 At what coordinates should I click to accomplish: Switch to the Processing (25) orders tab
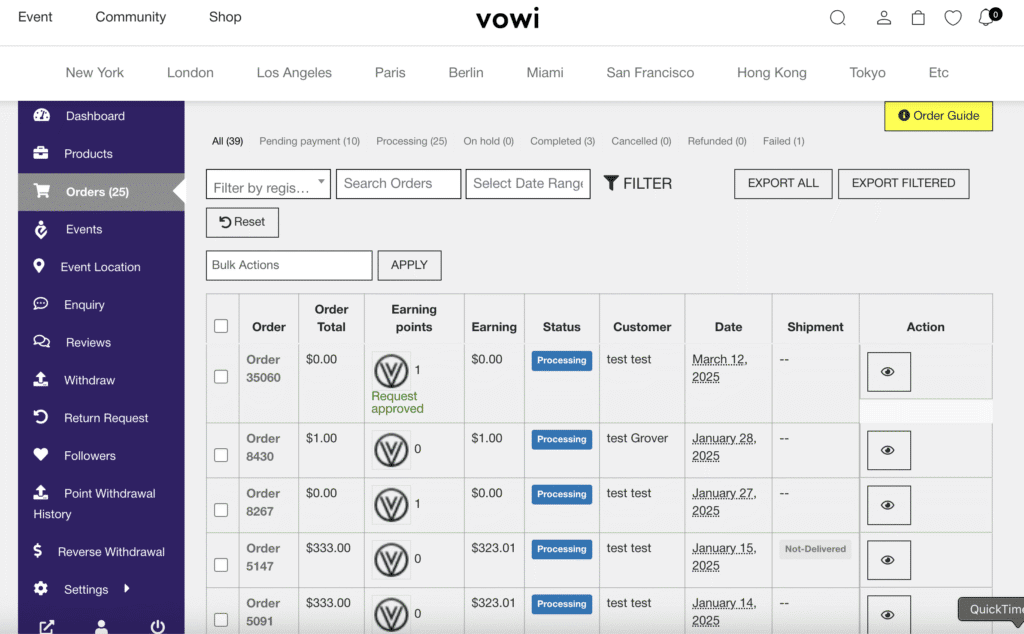[411, 142]
